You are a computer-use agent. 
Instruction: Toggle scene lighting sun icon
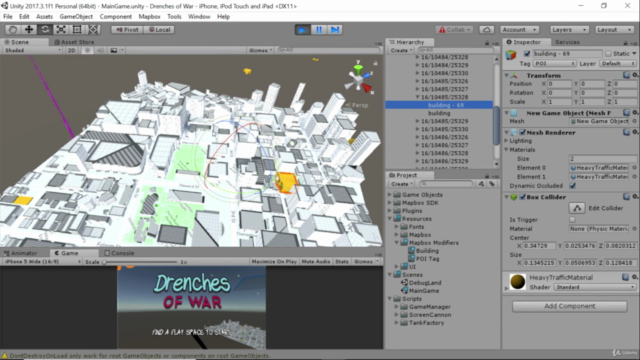click(x=87, y=50)
